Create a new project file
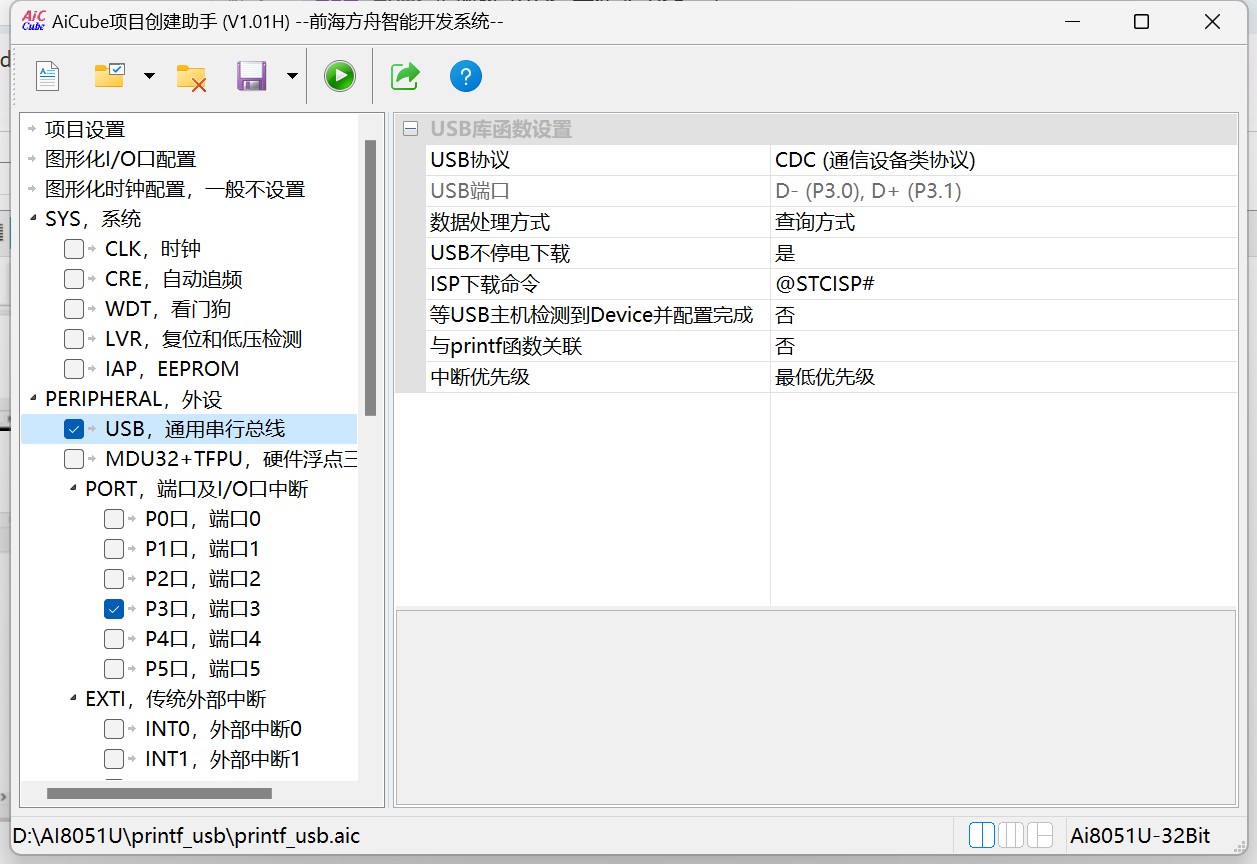This screenshot has width=1257, height=864. click(46, 75)
